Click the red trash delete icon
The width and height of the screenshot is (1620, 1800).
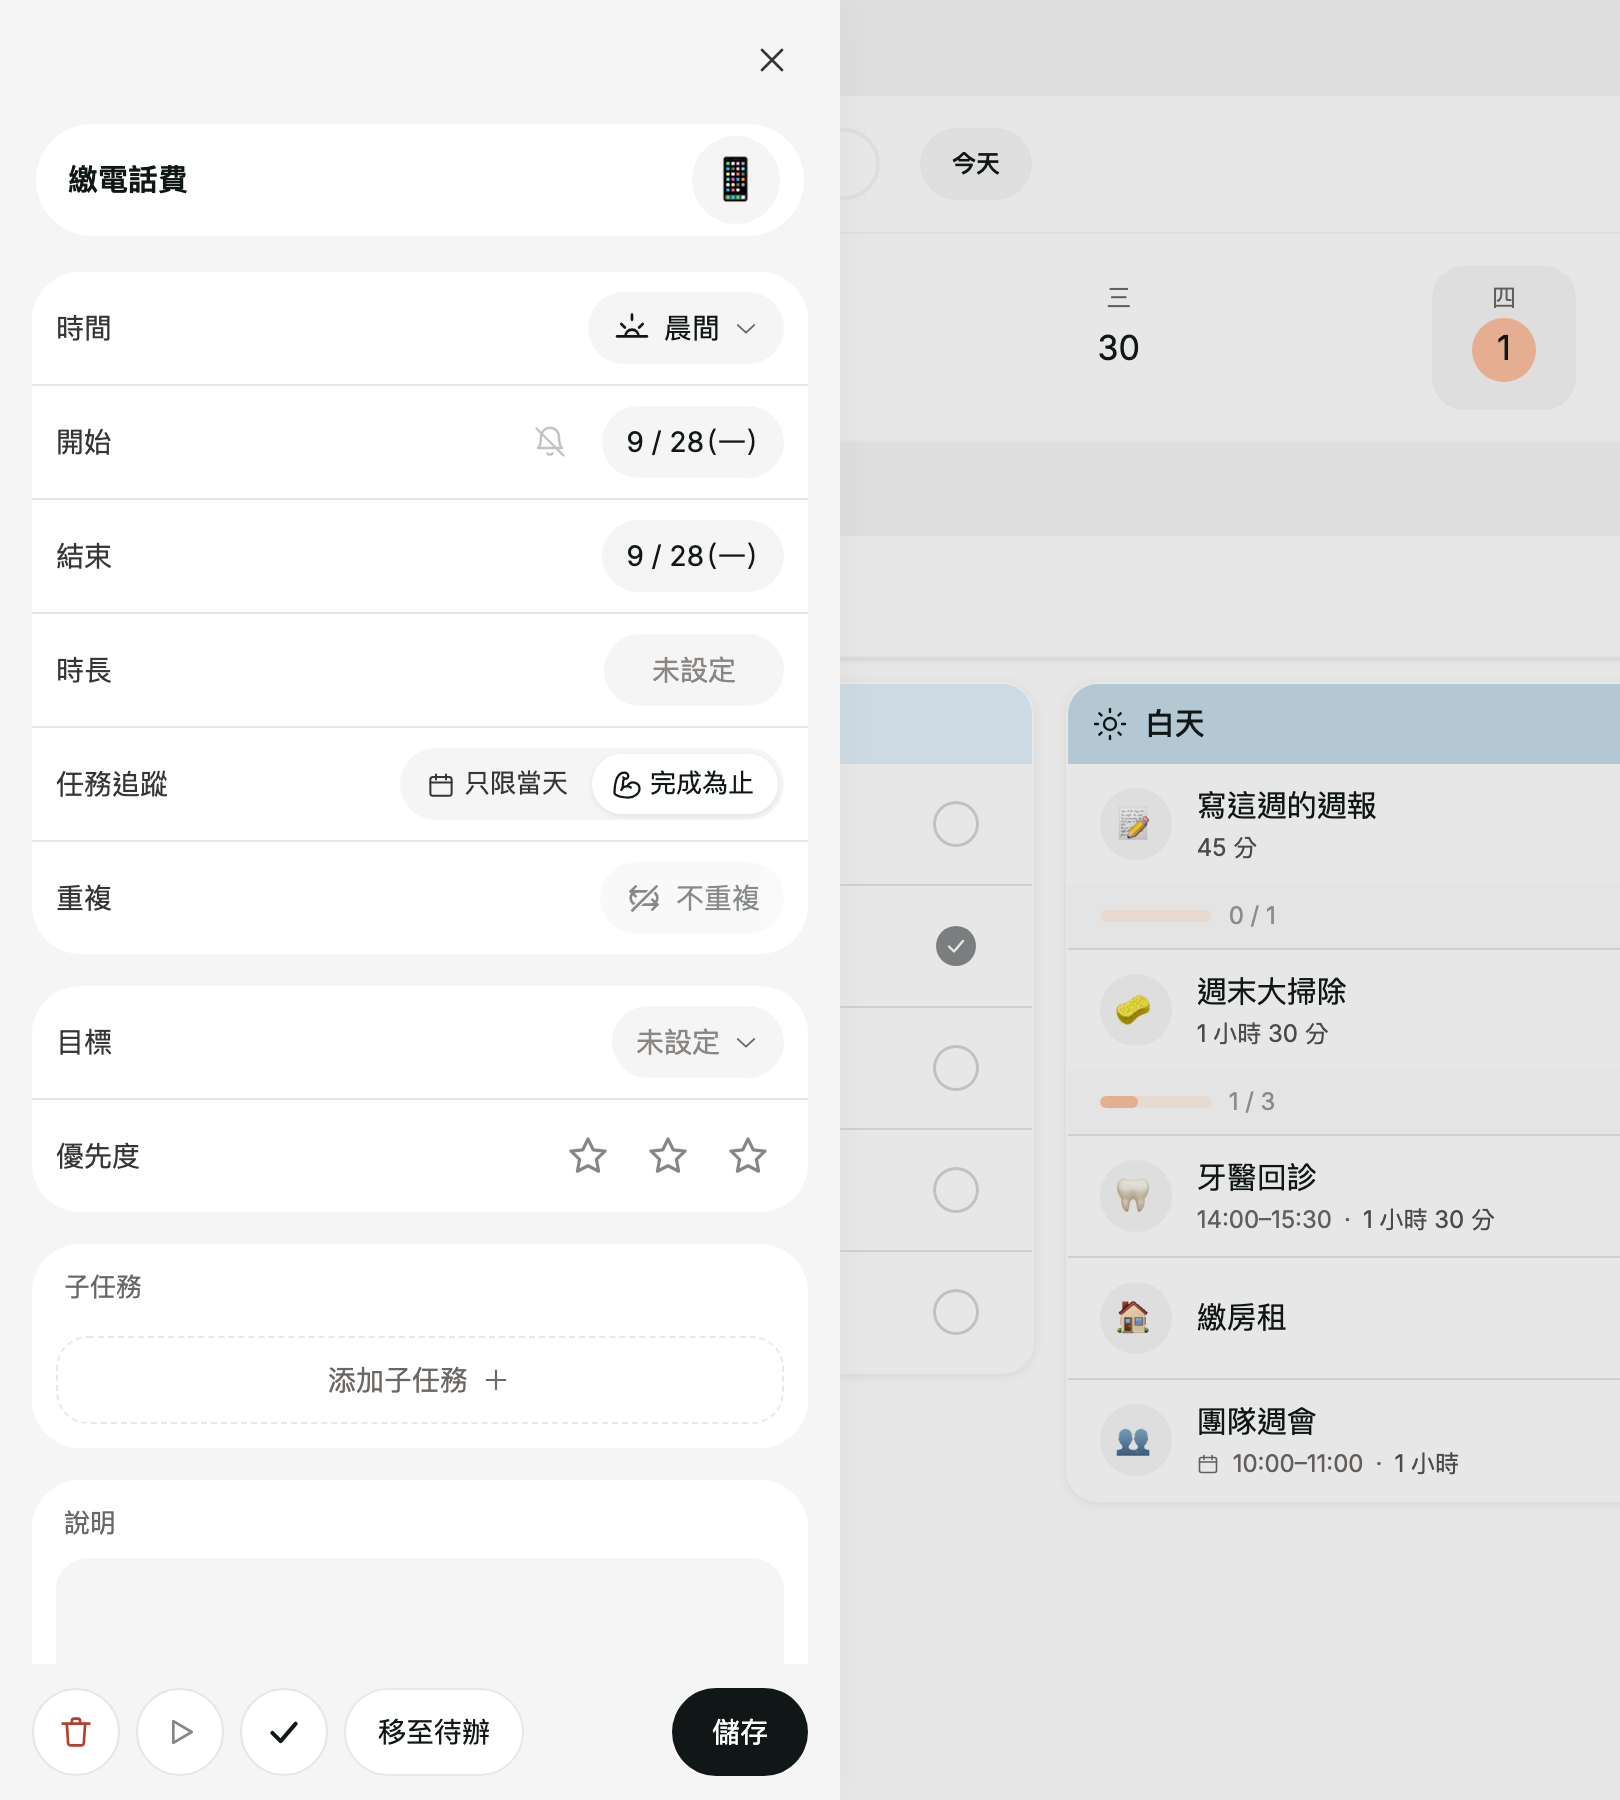76,1732
